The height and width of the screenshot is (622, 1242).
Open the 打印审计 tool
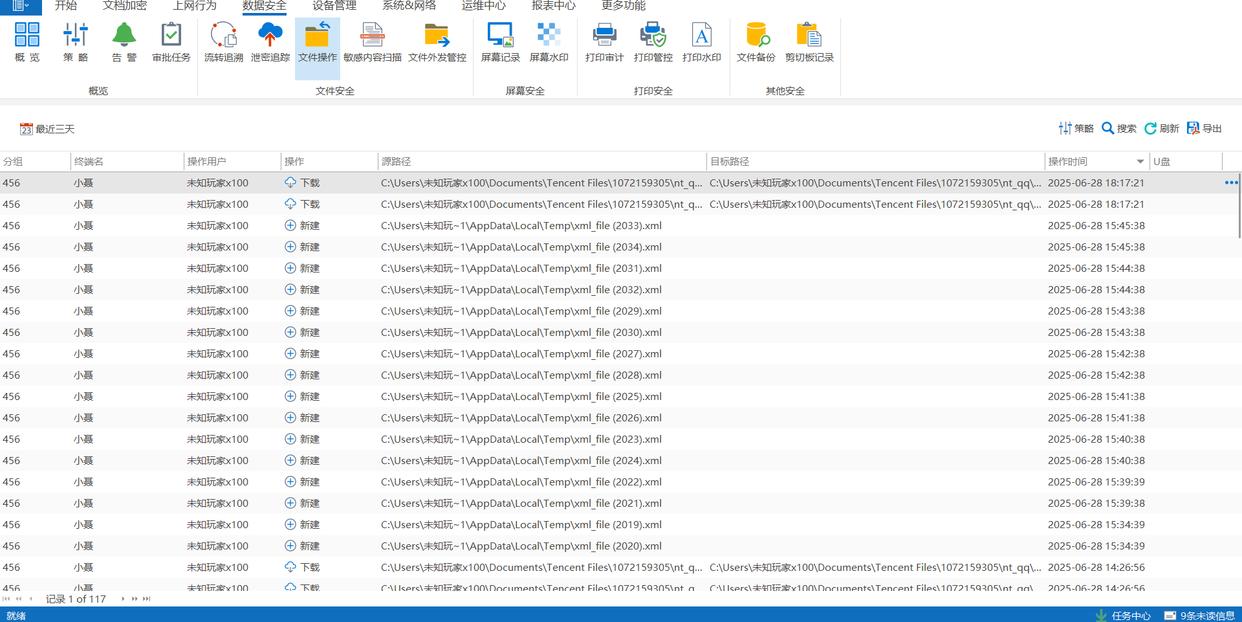pyautogui.click(x=604, y=42)
